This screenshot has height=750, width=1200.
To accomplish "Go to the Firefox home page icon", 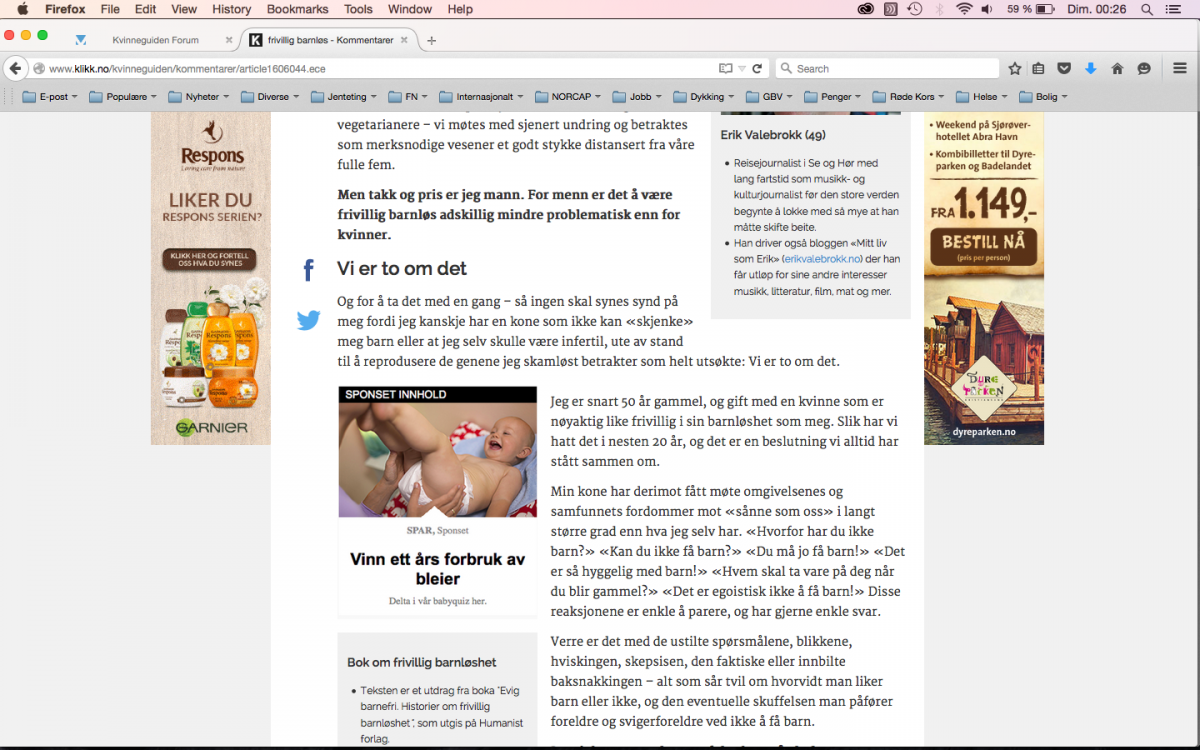I will coord(1117,68).
